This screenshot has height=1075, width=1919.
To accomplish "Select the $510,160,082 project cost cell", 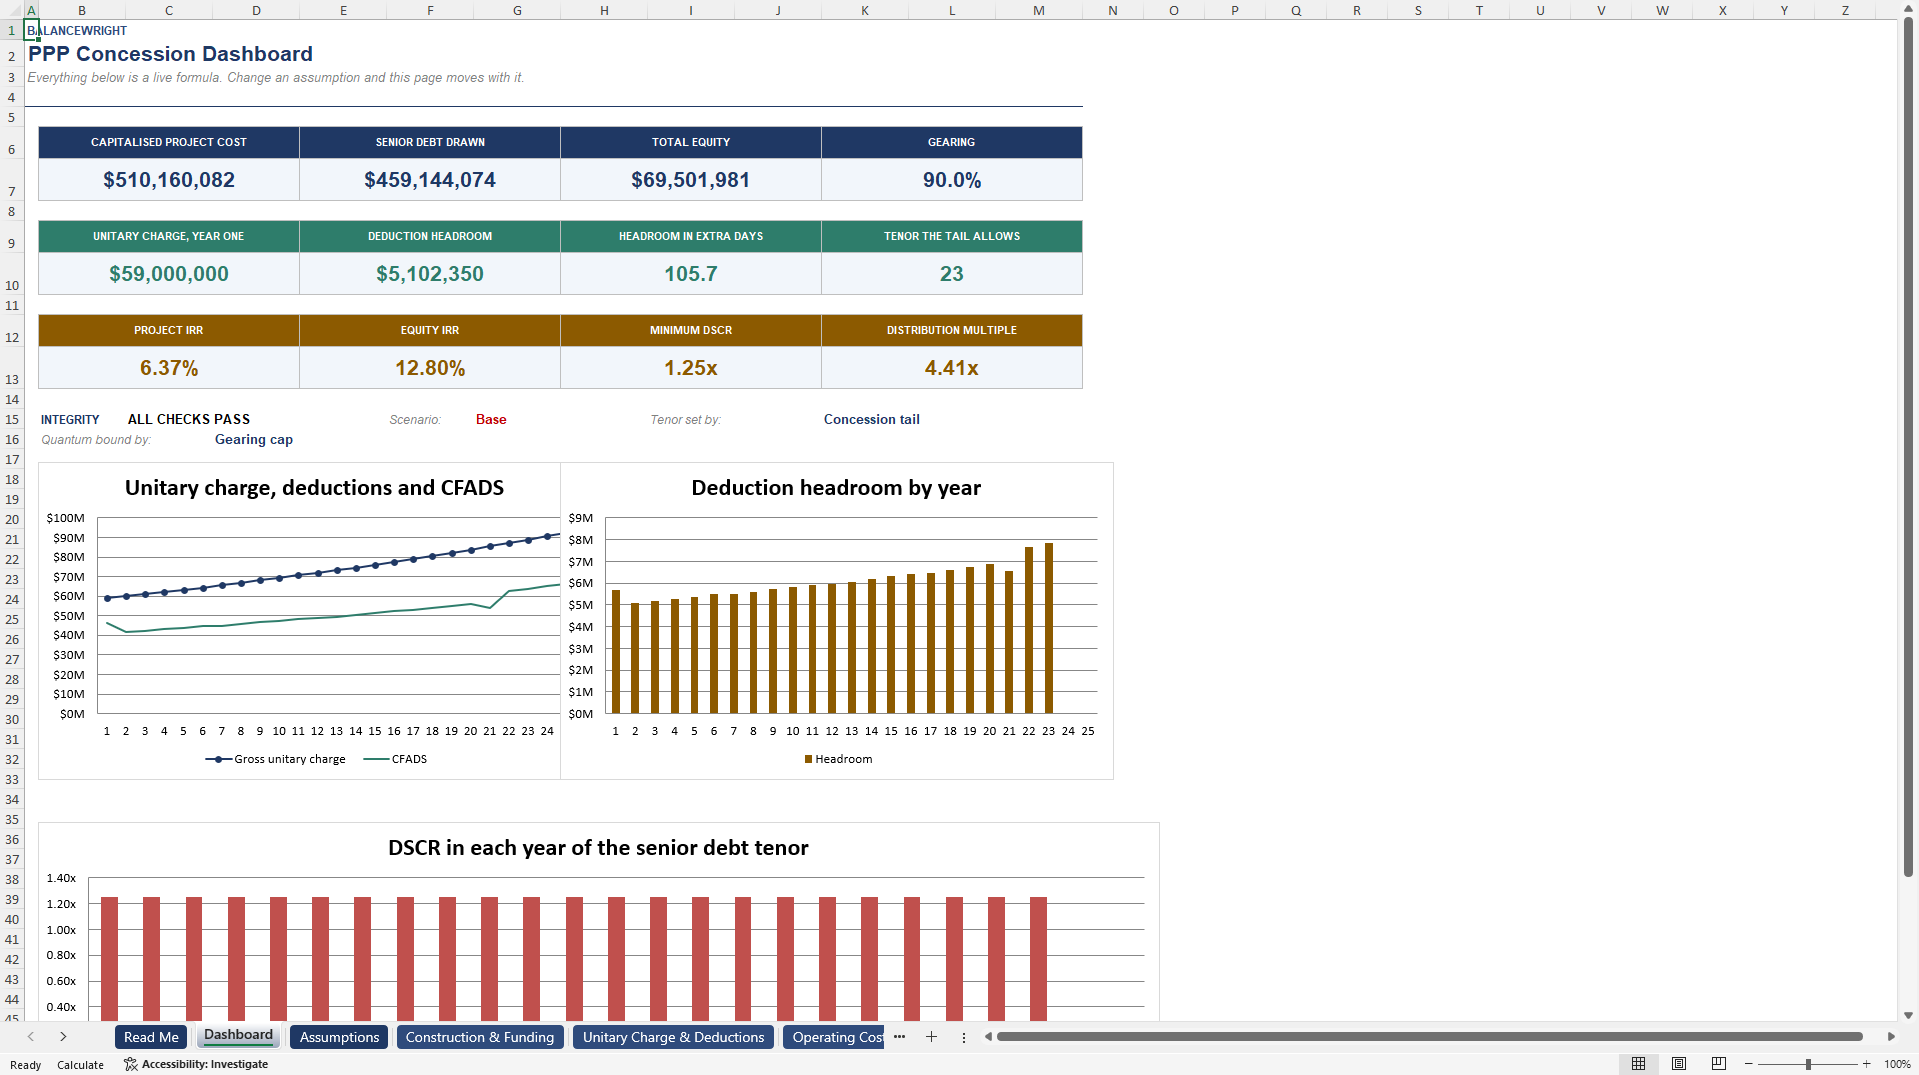I will (169, 180).
